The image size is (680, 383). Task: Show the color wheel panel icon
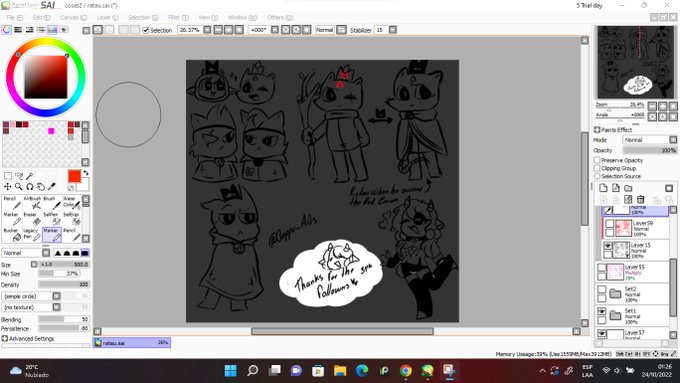[7, 30]
